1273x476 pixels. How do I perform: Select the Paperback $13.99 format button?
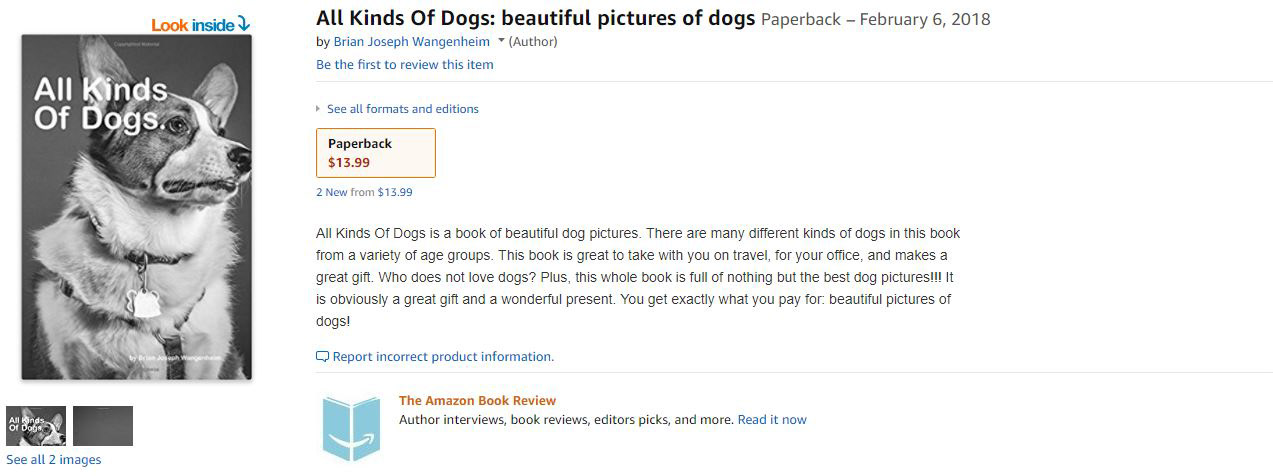click(x=376, y=153)
